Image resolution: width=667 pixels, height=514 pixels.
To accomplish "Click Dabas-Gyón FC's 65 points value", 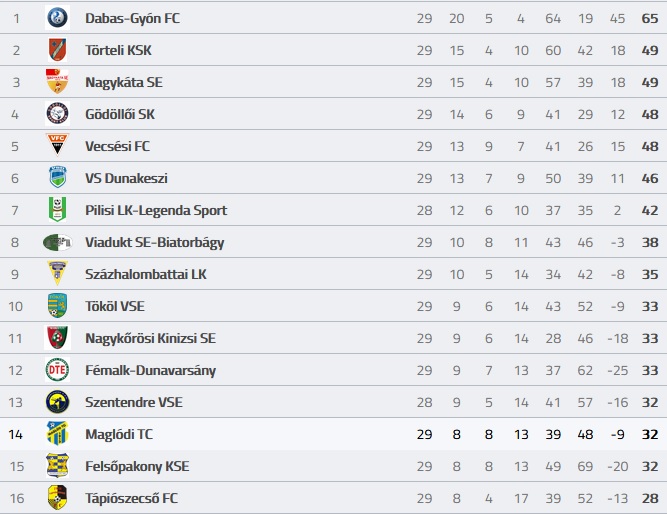I will pos(650,18).
